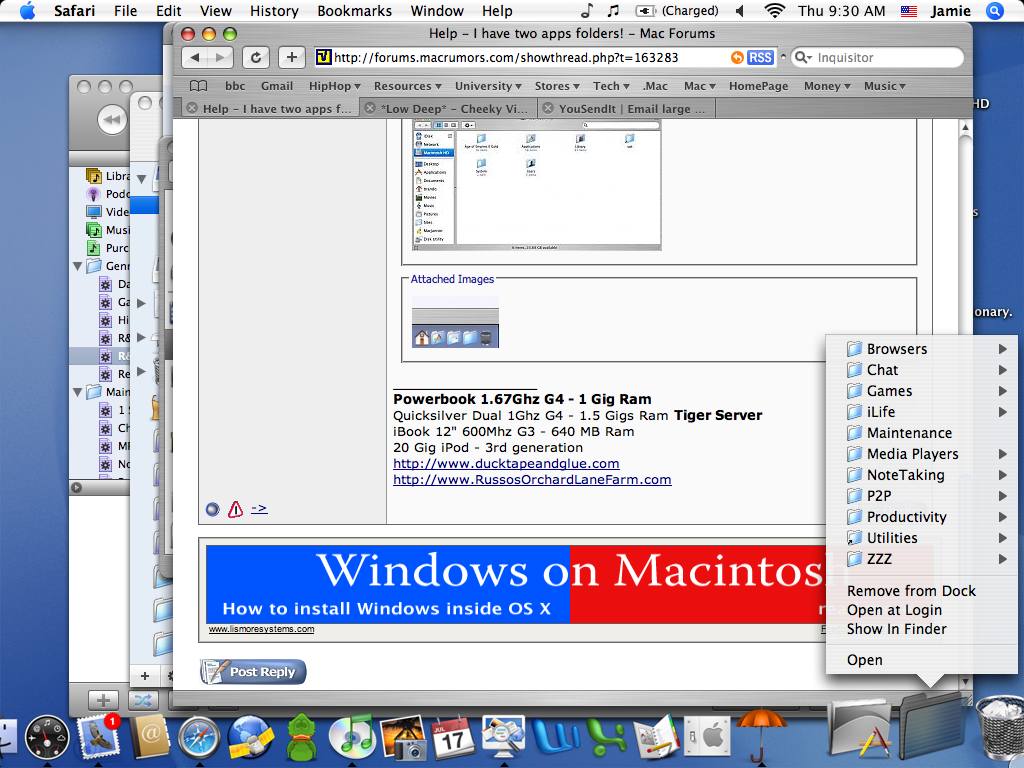Screen dimensions: 1024x768
Task: Open the HipHop bookmarks dropdown
Action: 334,86
